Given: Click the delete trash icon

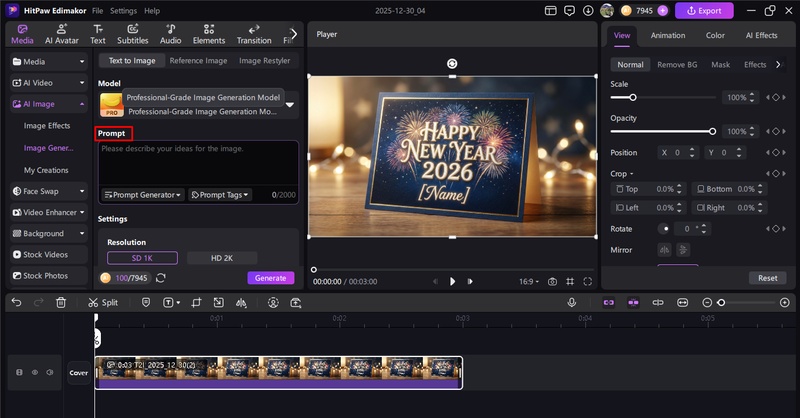Looking at the screenshot, I should coord(61,303).
